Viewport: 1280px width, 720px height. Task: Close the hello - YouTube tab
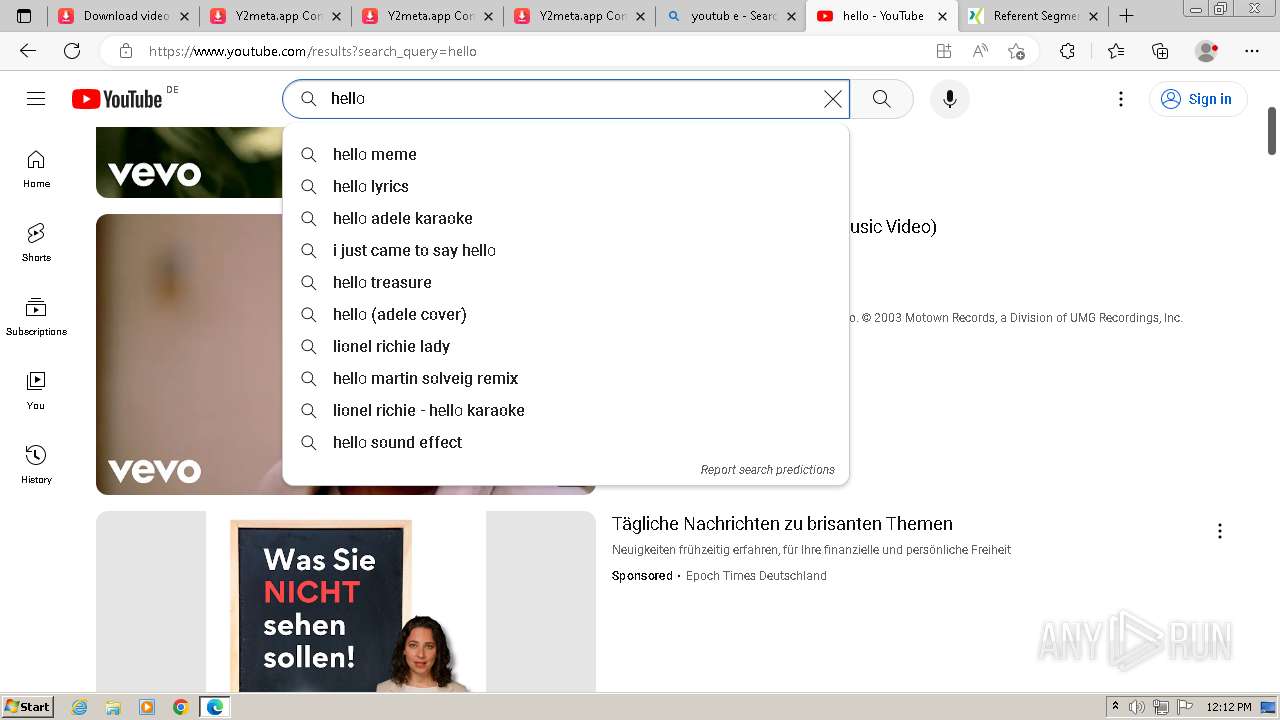point(942,16)
